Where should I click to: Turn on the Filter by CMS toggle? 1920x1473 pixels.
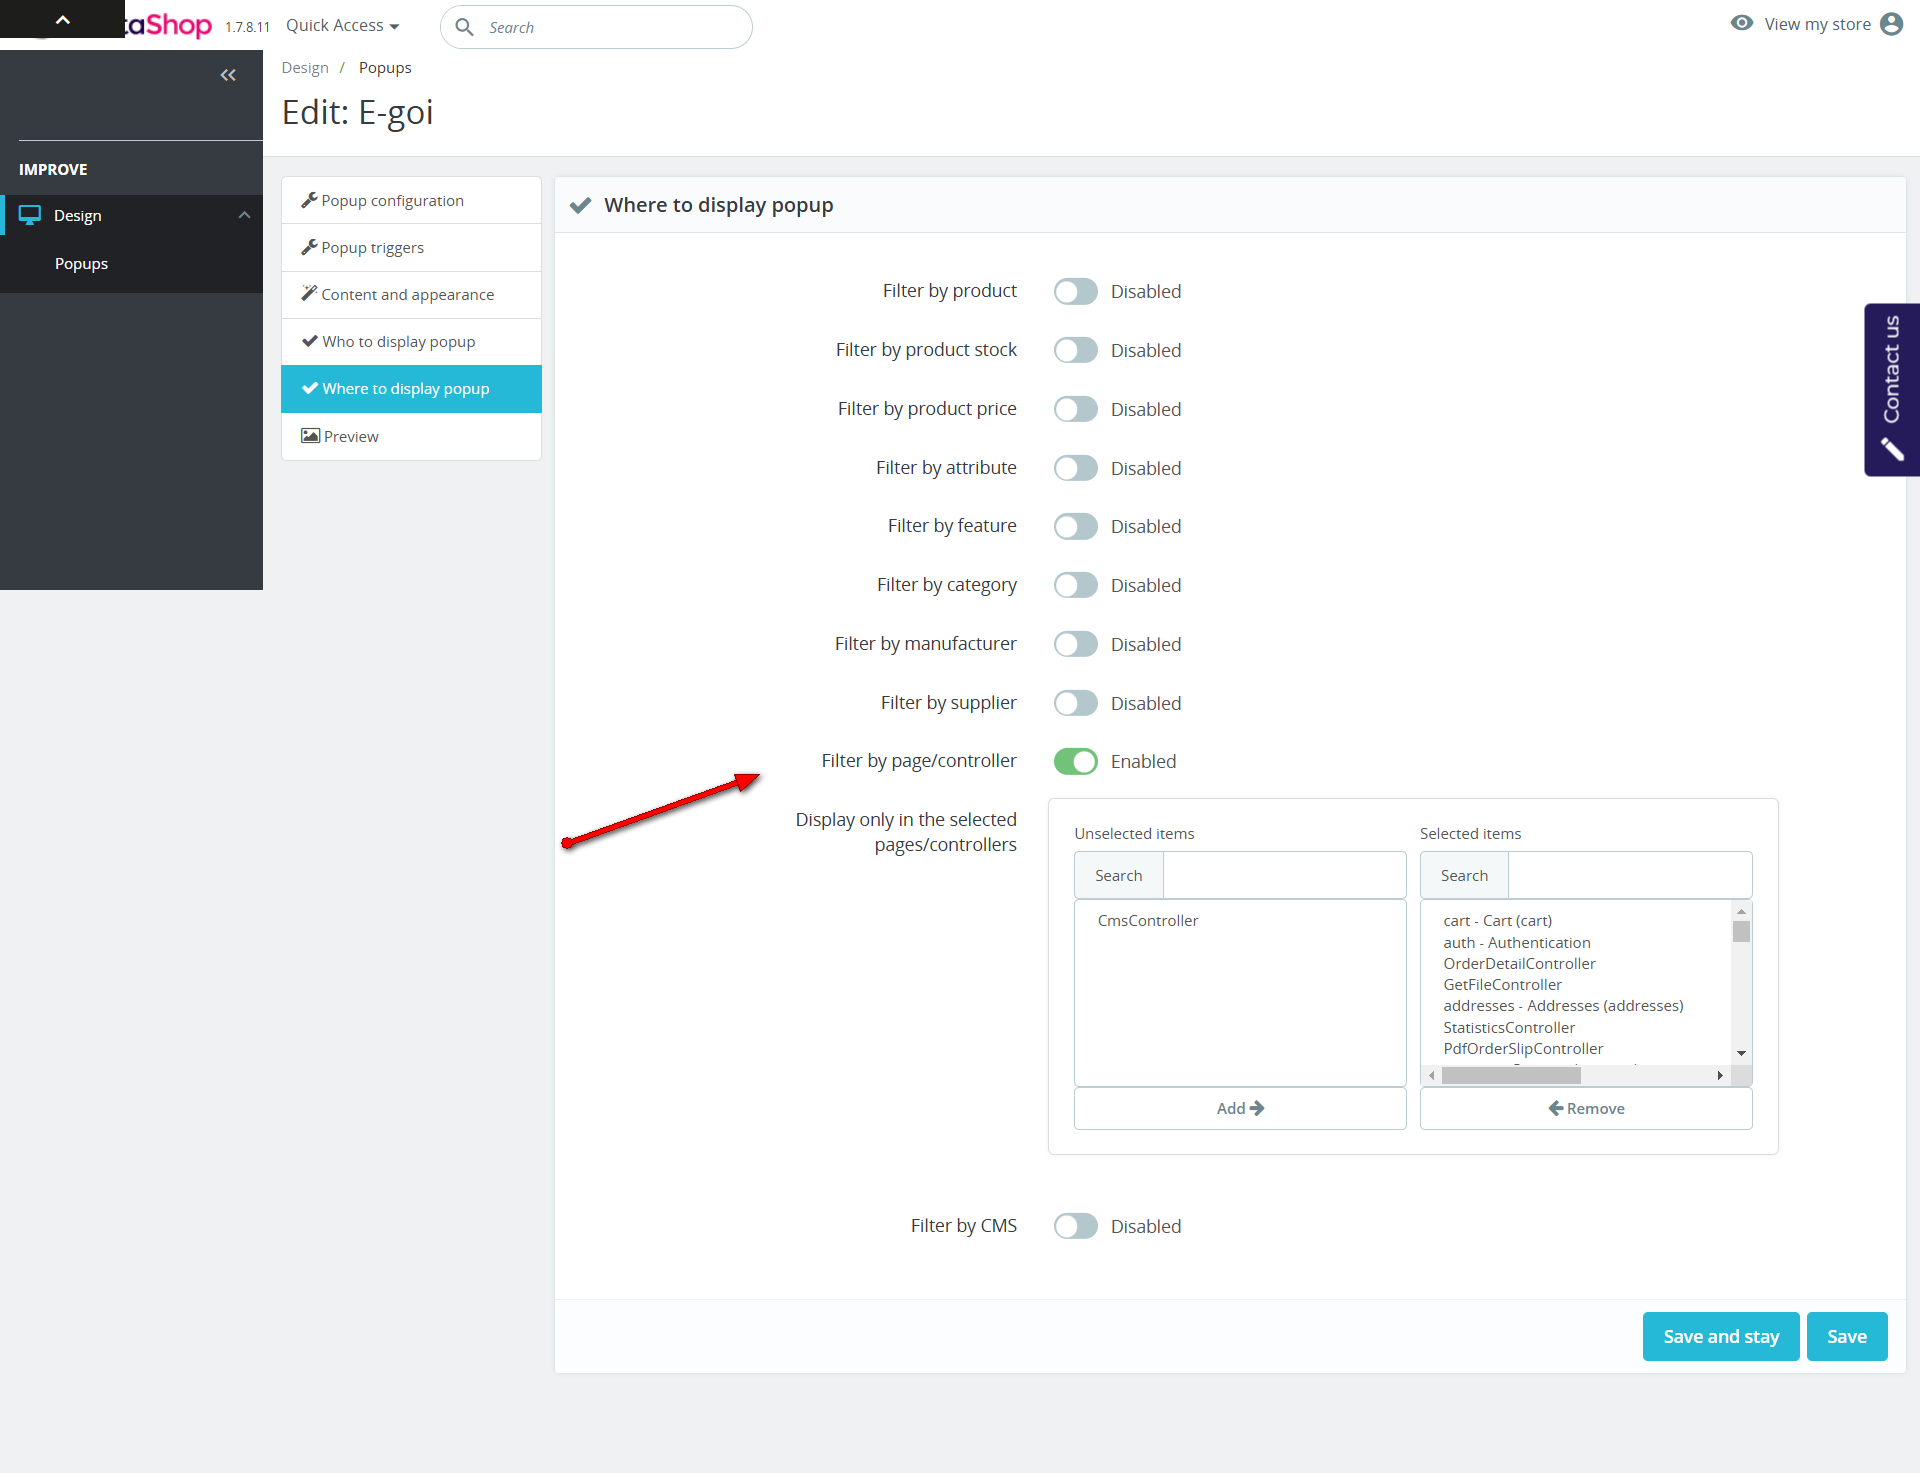coord(1076,1226)
